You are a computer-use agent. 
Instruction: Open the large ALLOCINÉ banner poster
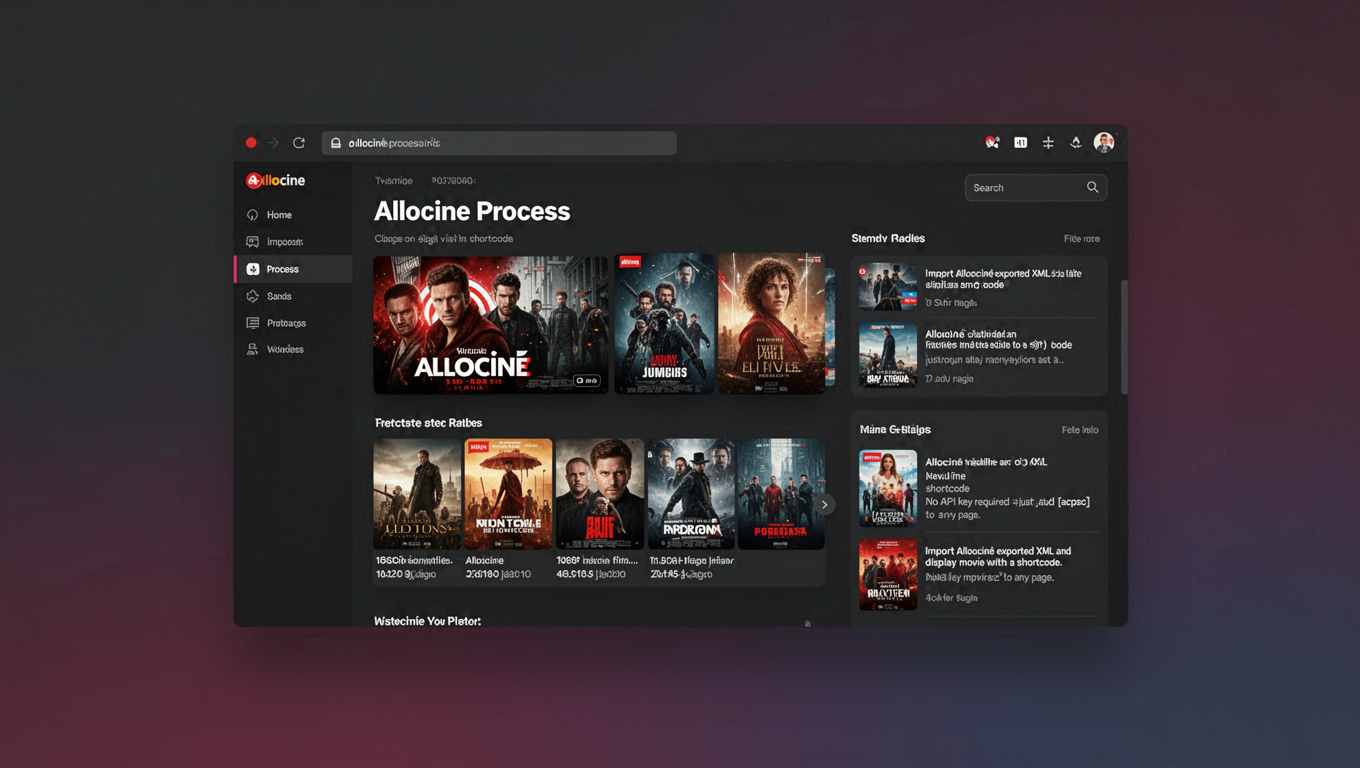point(491,325)
